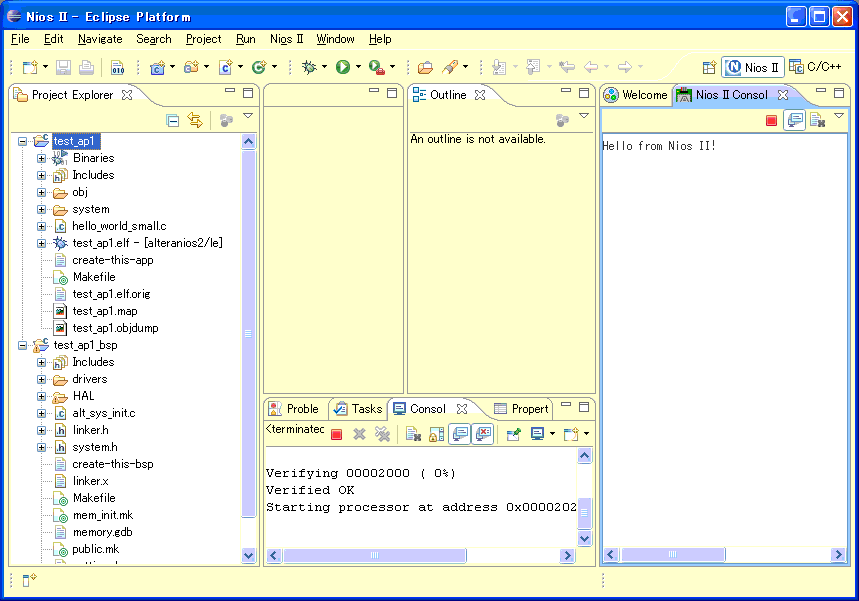Viewport: 859px width, 601px height.
Task: Click Nios II Console horizontal scrollbar thumb
Action: [x=673, y=554]
